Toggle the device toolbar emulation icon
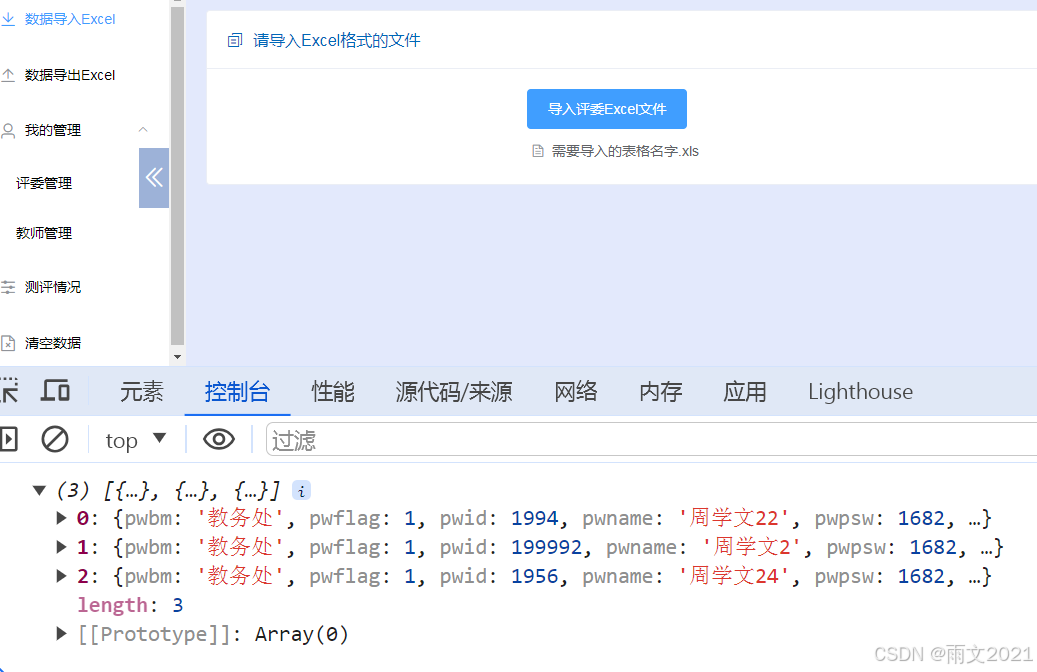Screen dimensions: 1037x672 (x=55, y=390)
